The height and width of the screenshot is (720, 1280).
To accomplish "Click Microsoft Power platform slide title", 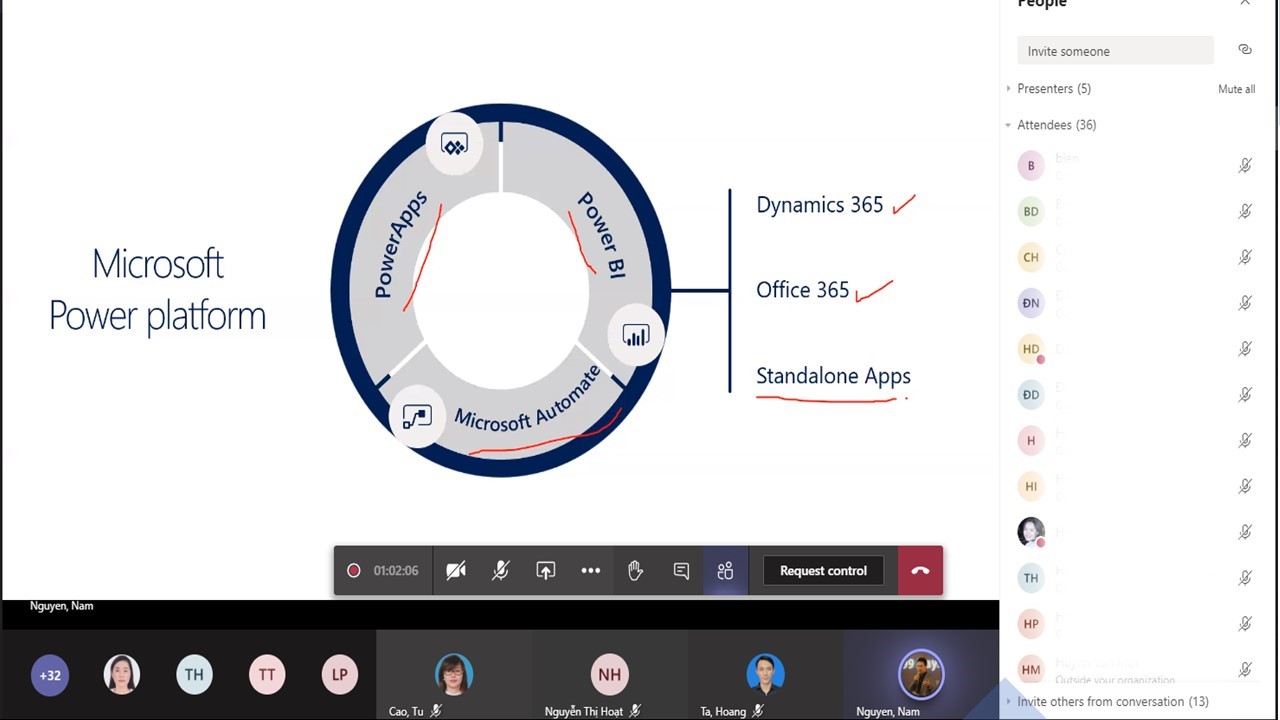I will pos(157,290).
